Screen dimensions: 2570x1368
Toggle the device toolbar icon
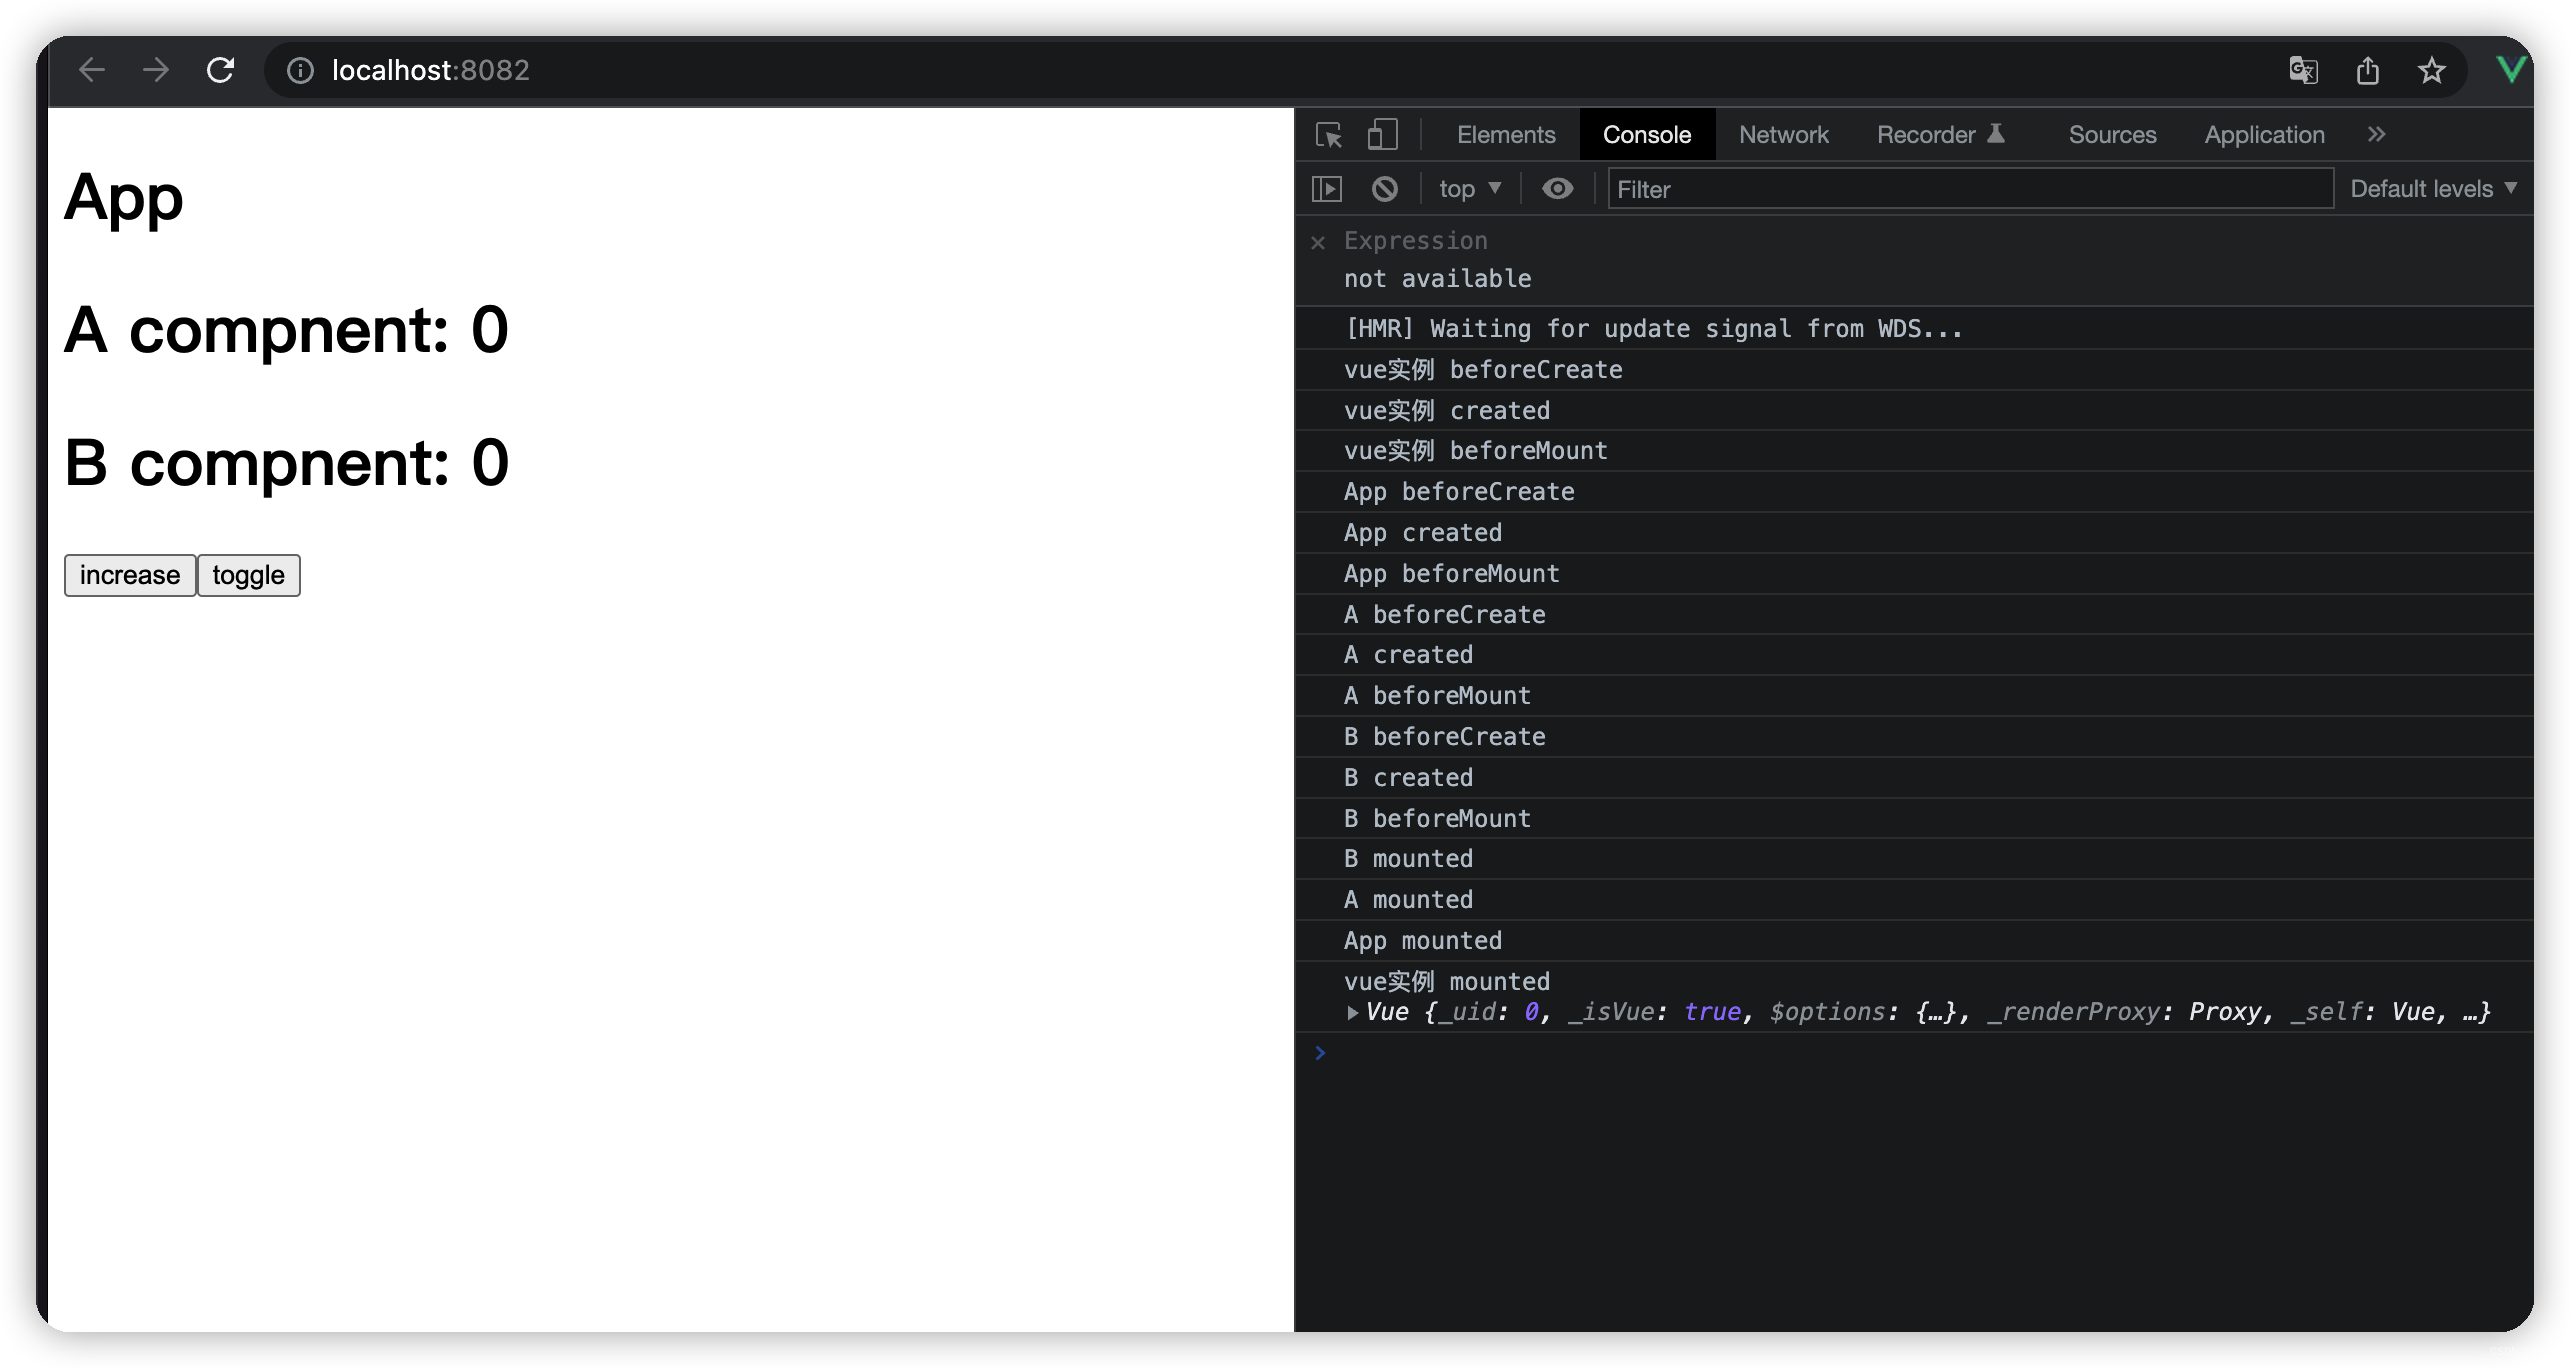pyautogui.click(x=1382, y=135)
